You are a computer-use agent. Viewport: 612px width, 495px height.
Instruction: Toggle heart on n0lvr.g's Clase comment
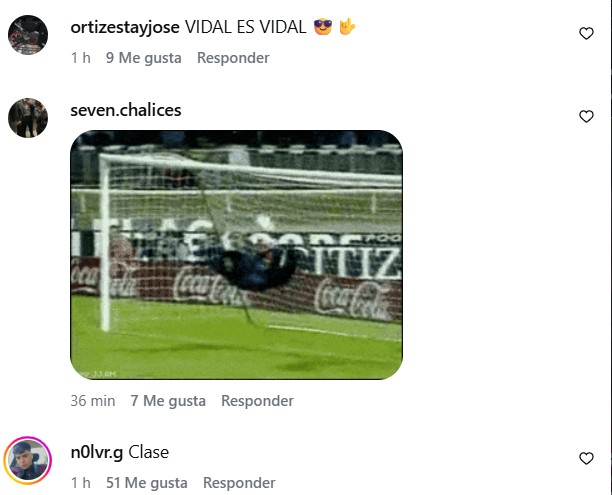coord(586,458)
